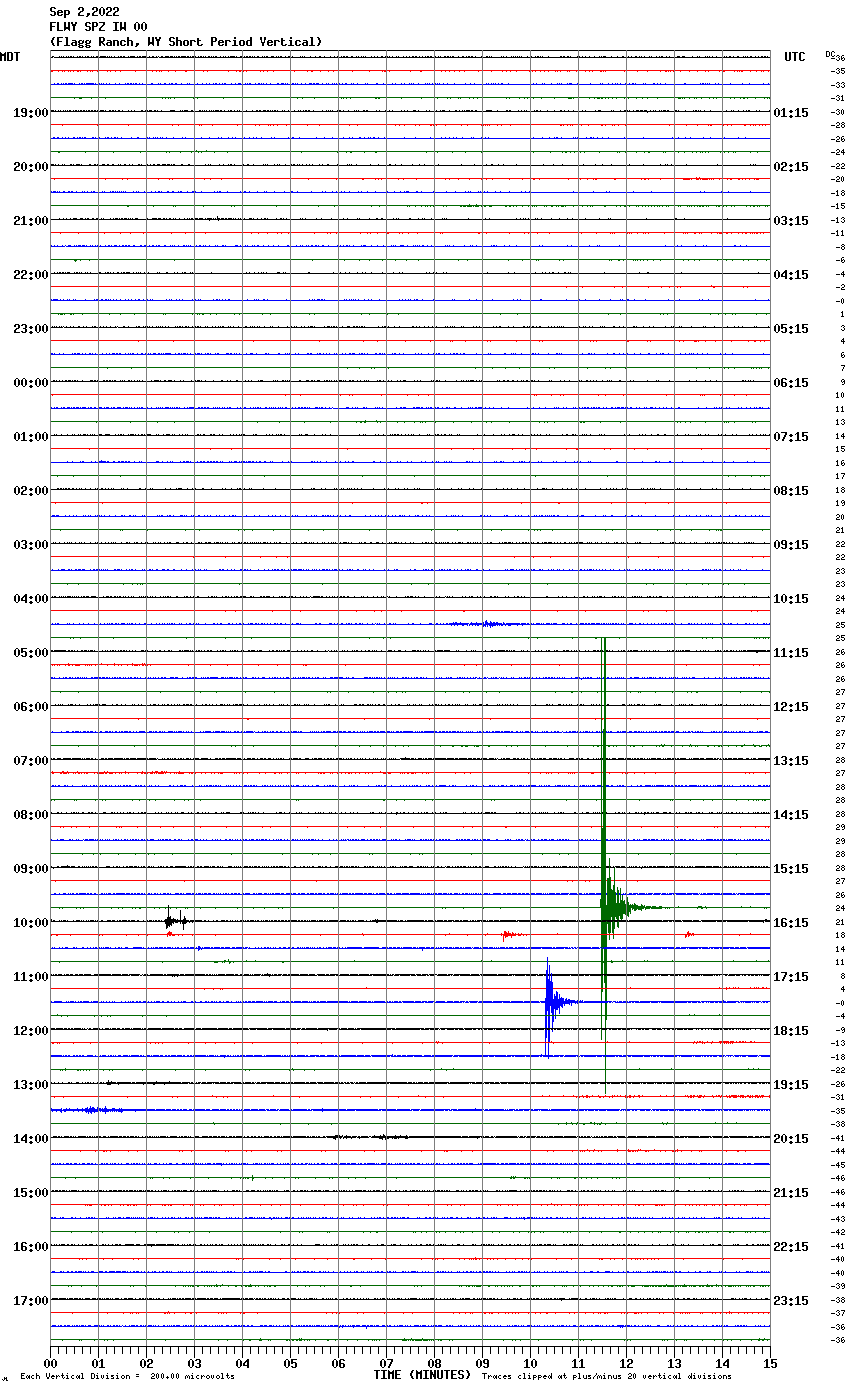850x1390 pixels.
Task: Click minute 15 on the time axis
Action: (x=769, y=1363)
